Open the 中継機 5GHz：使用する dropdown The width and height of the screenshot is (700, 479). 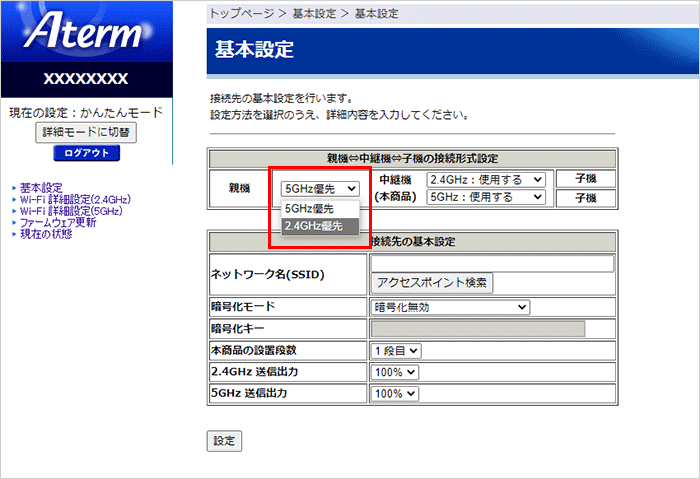tap(486, 197)
